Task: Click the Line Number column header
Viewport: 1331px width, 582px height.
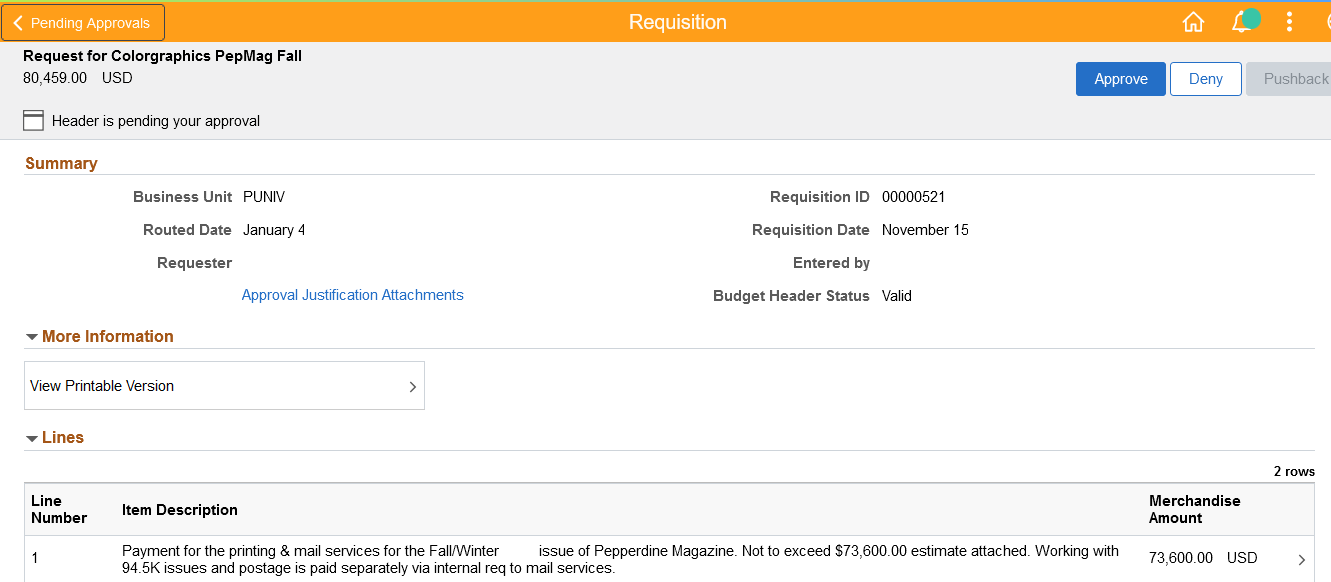Action: click(60, 509)
